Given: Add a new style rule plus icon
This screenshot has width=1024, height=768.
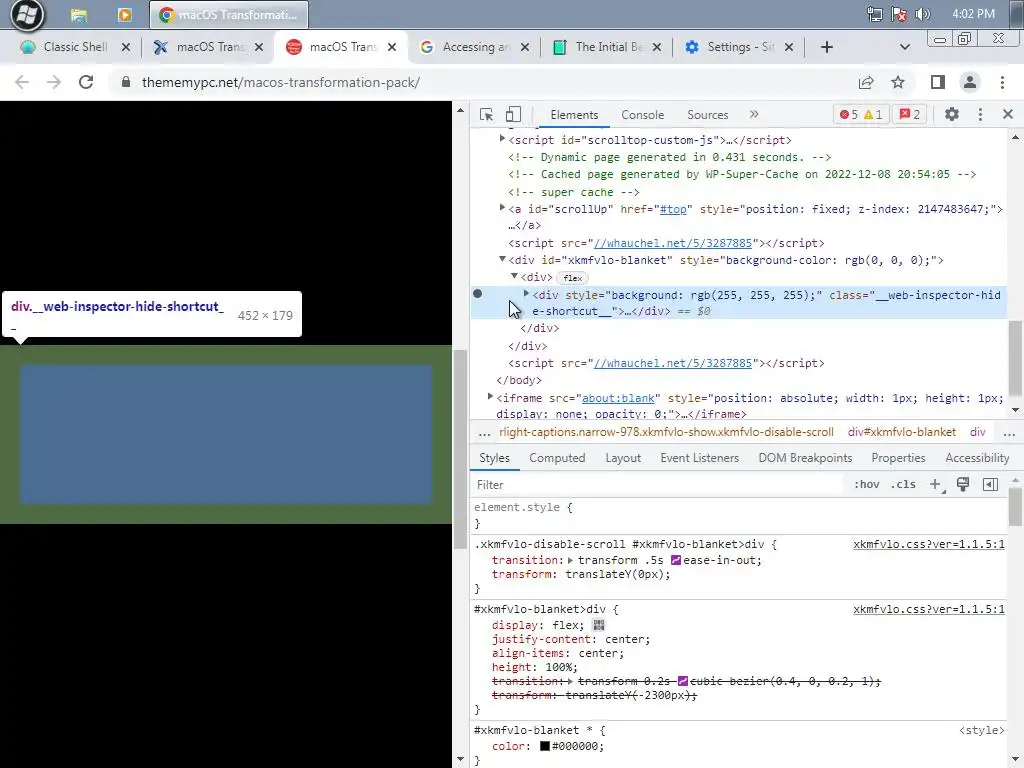Looking at the screenshot, I should (936, 485).
